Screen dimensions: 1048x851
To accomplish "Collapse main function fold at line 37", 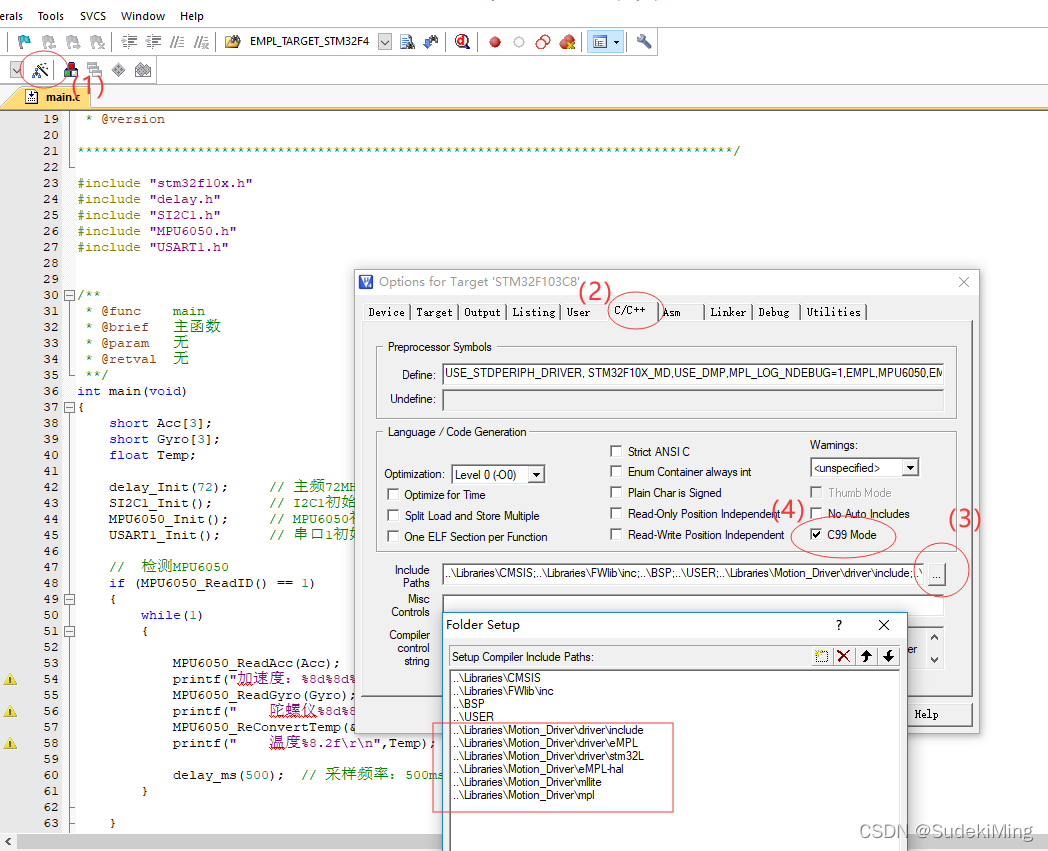I will pos(69,407).
